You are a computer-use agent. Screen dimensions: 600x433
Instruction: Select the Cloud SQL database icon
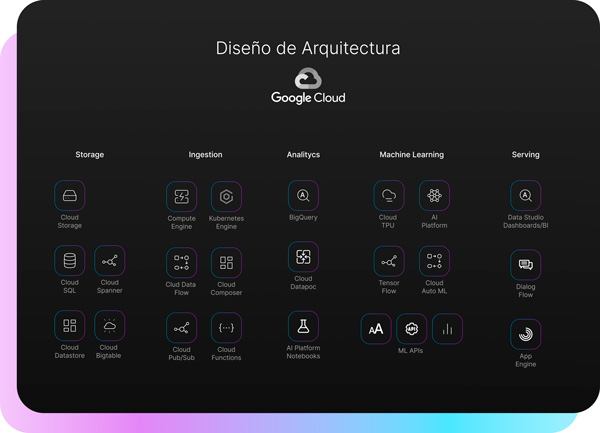click(x=70, y=262)
